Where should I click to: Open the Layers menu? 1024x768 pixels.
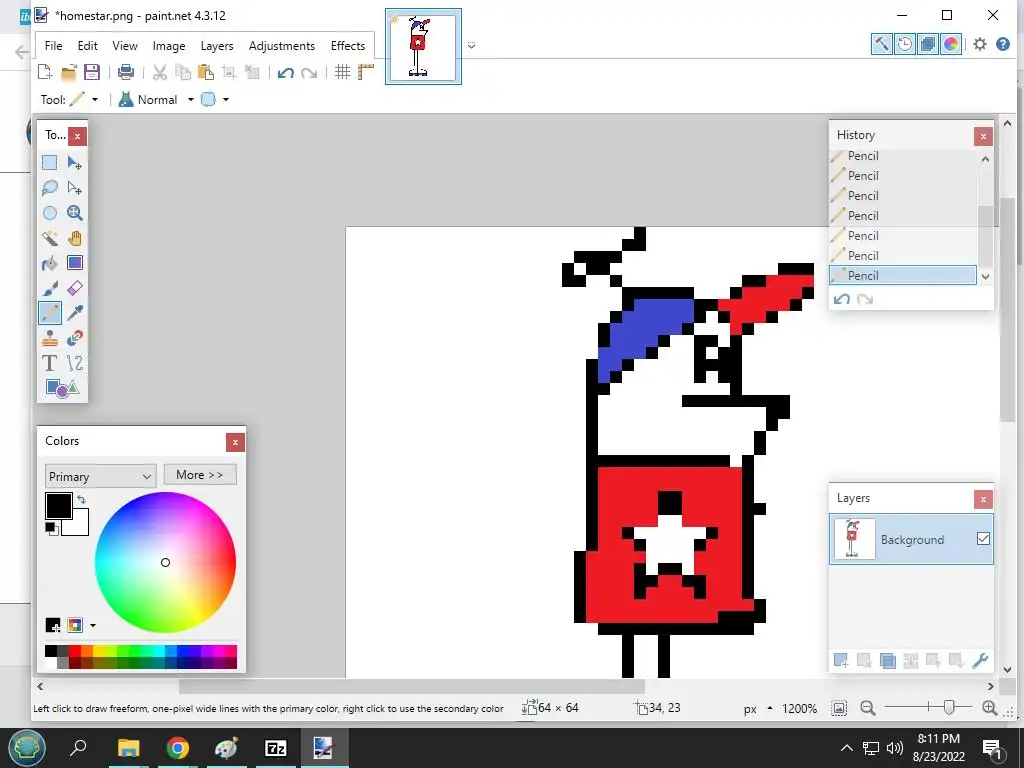[x=217, y=46]
